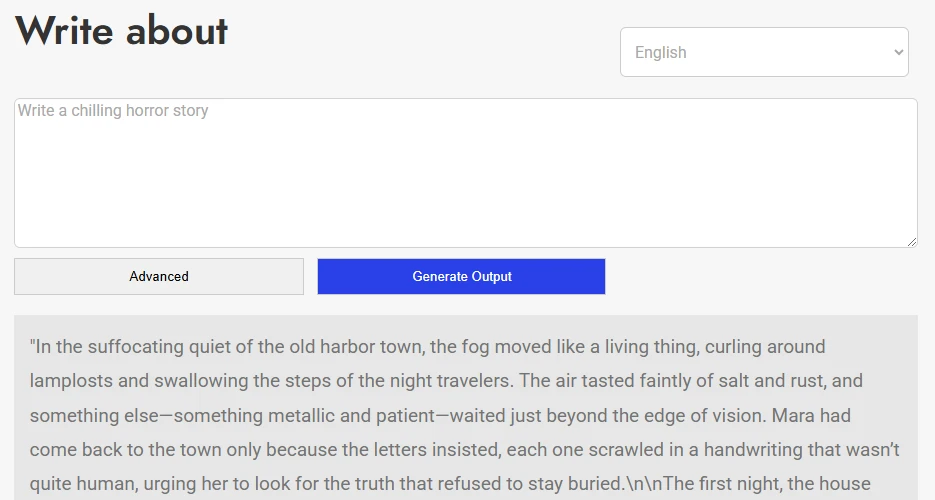The height and width of the screenshot is (500, 935).
Task: Click the 'Write about' heading
Action: click(x=121, y=31)
